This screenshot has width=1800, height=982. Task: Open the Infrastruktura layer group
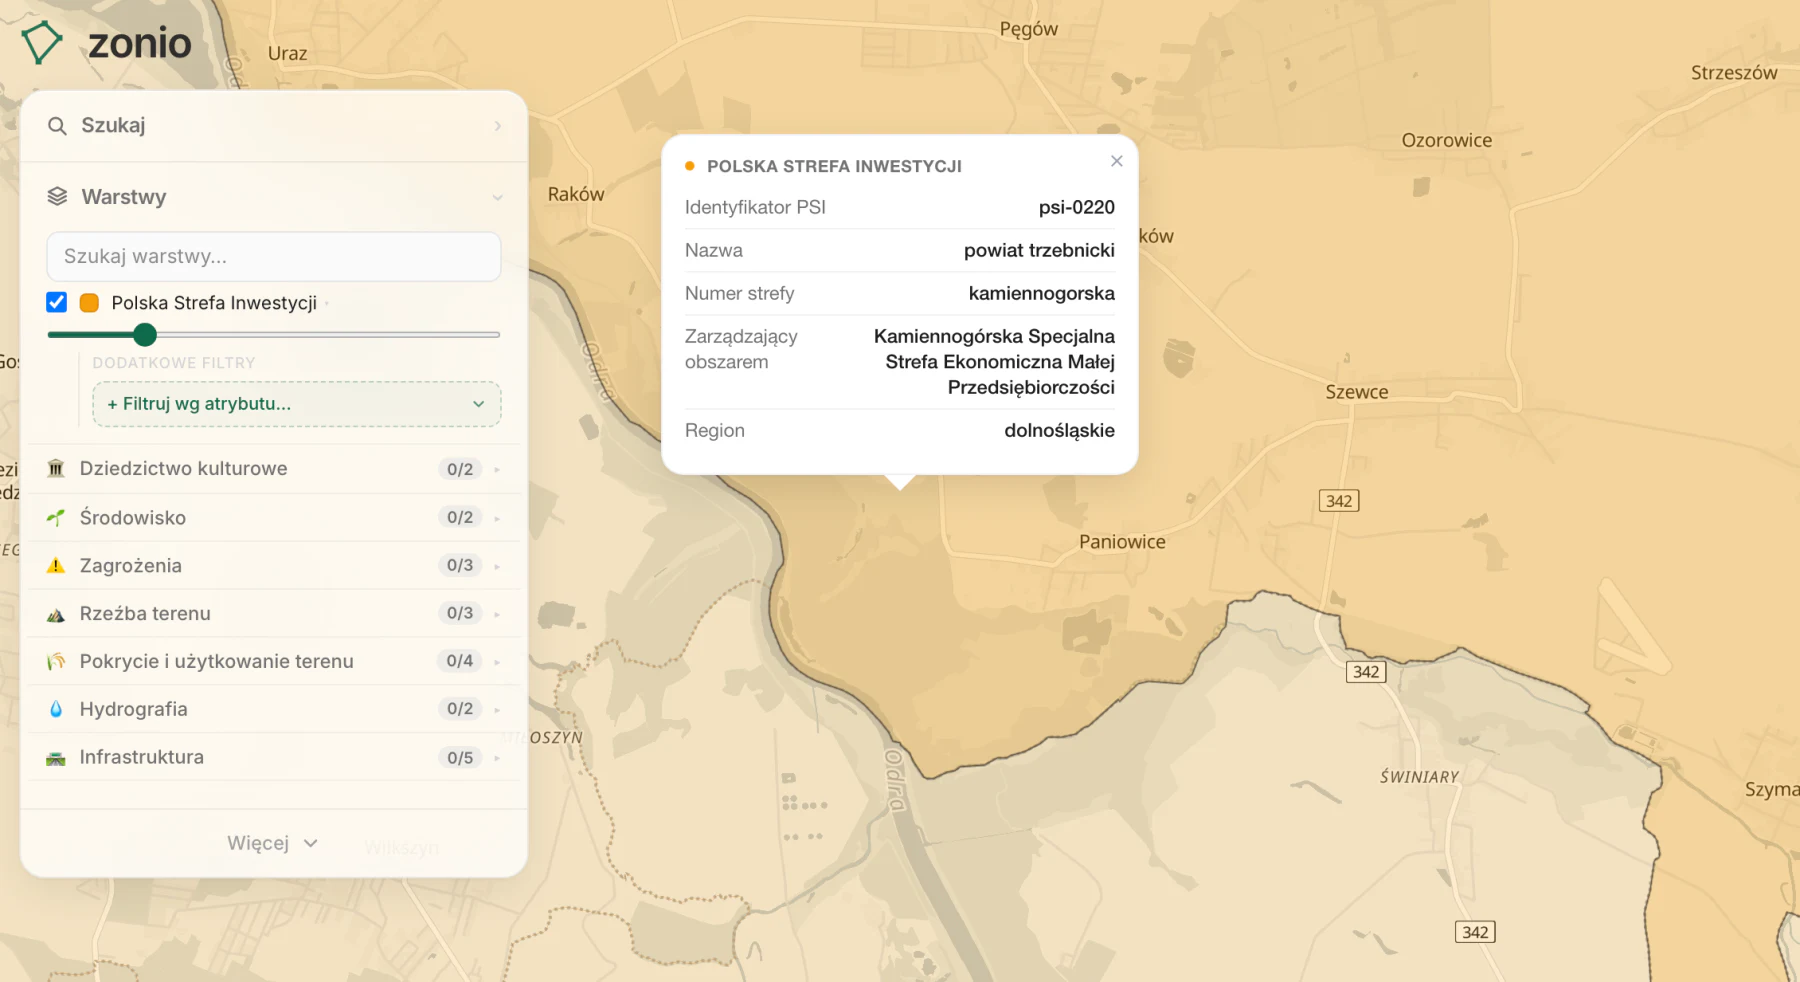(x=274, y=757)
